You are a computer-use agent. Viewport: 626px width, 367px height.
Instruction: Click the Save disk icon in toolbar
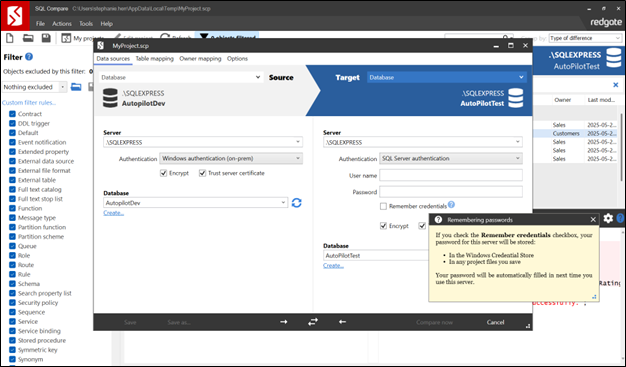pos(46,38)
